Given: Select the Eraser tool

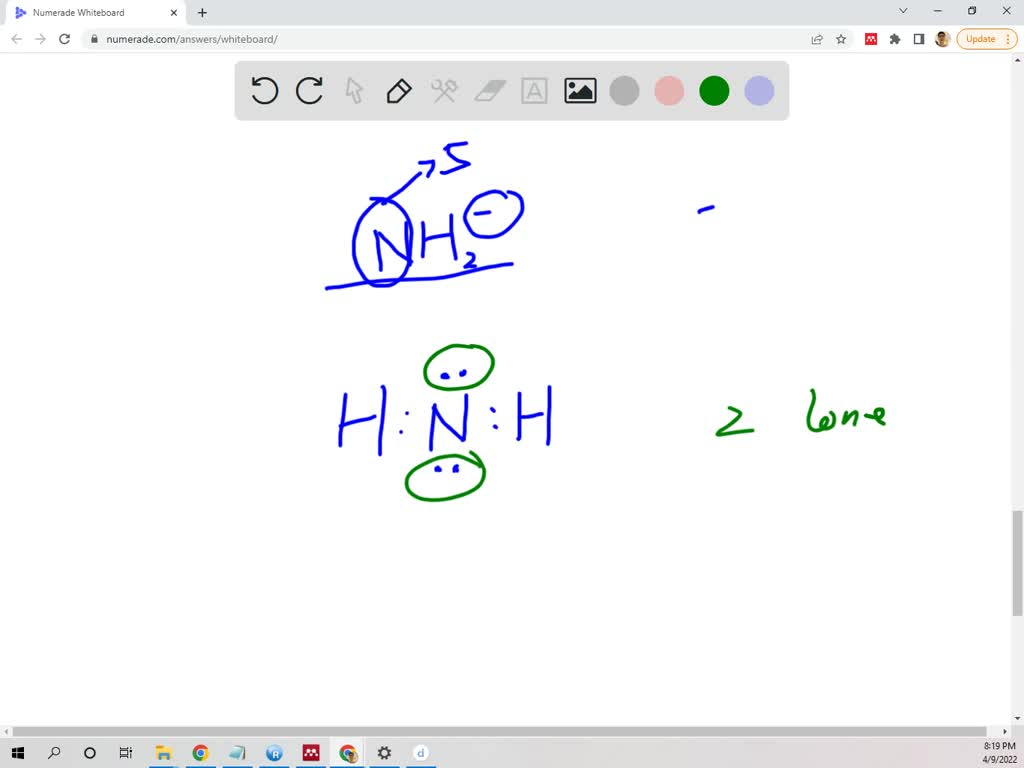Looking at the screenshot, I should 489,91.
